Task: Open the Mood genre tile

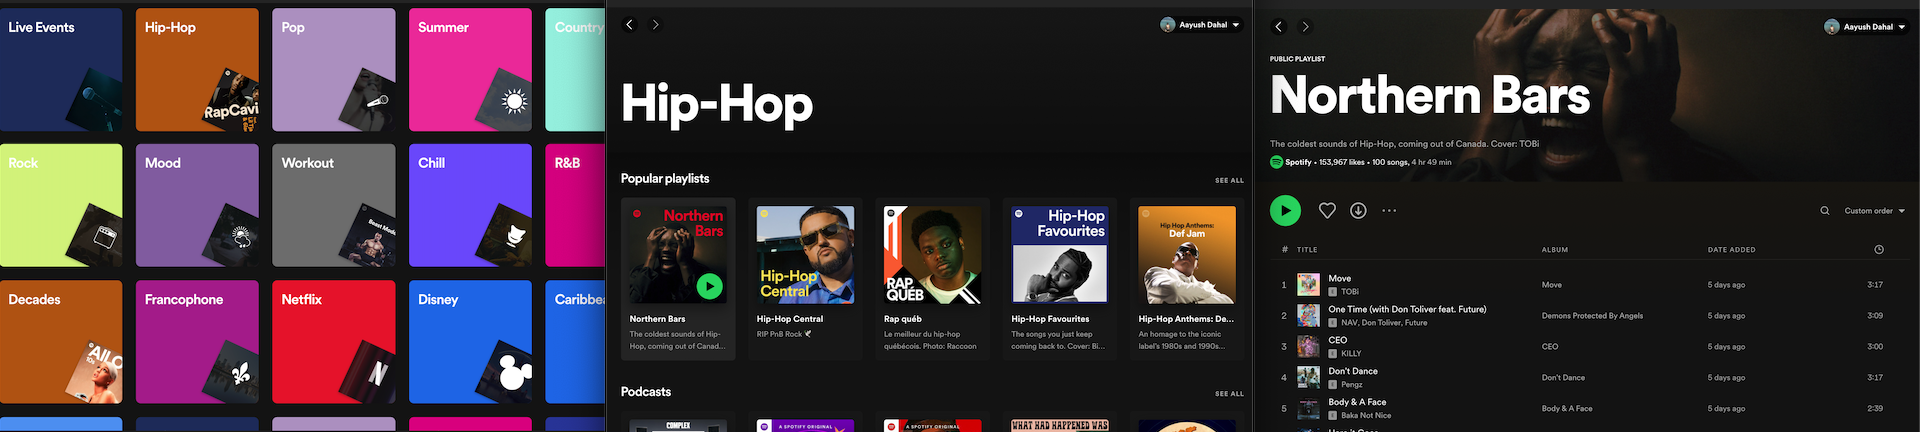Action: pos(197,205)
